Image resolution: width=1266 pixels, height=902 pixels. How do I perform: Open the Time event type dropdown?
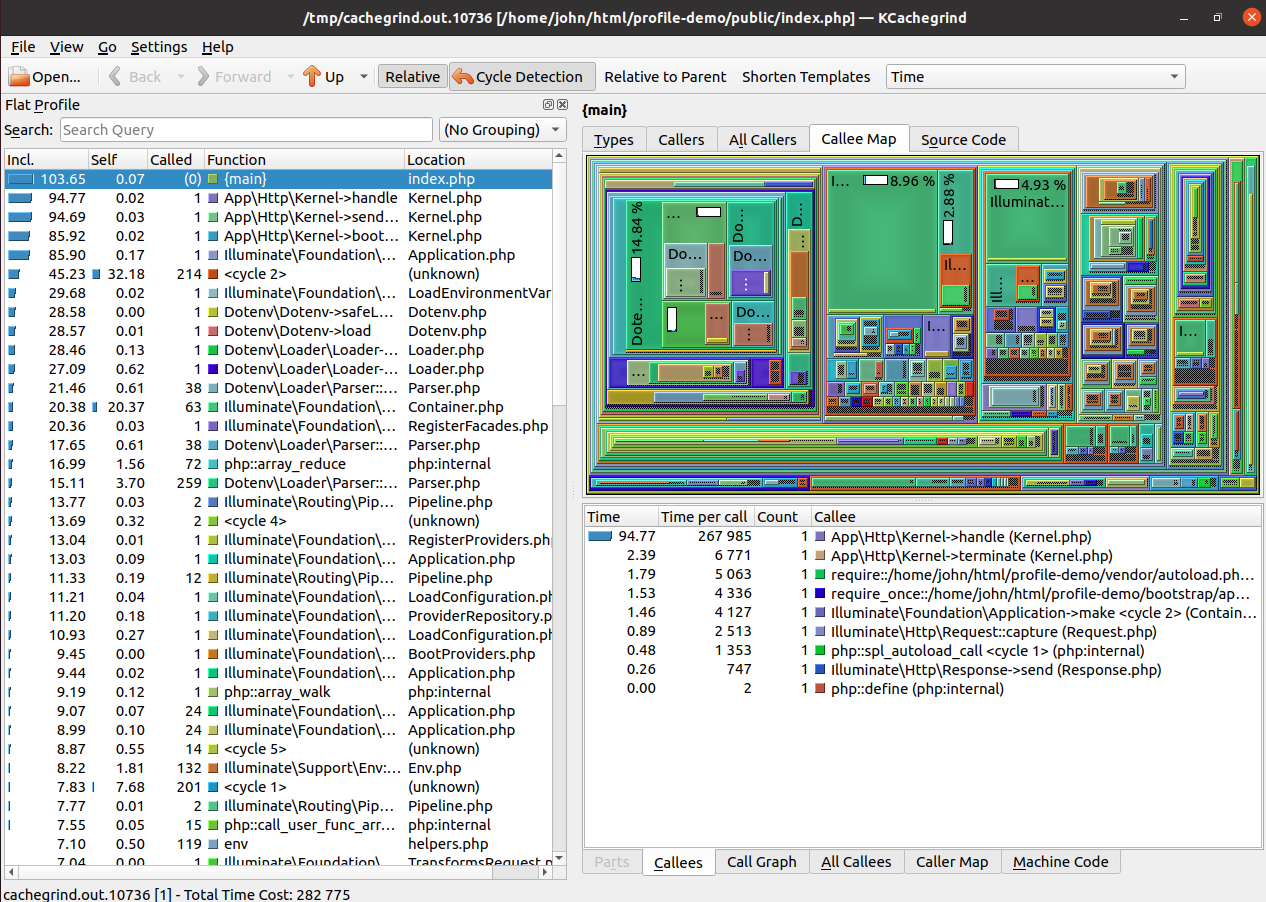pos(1035,77)
